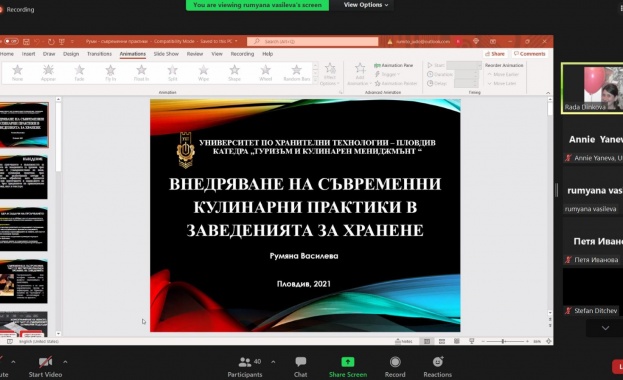Pick the Wipe animation effect
Viewport: 623px width, 380px height.
pyautogui.click(x=203, y=73)
